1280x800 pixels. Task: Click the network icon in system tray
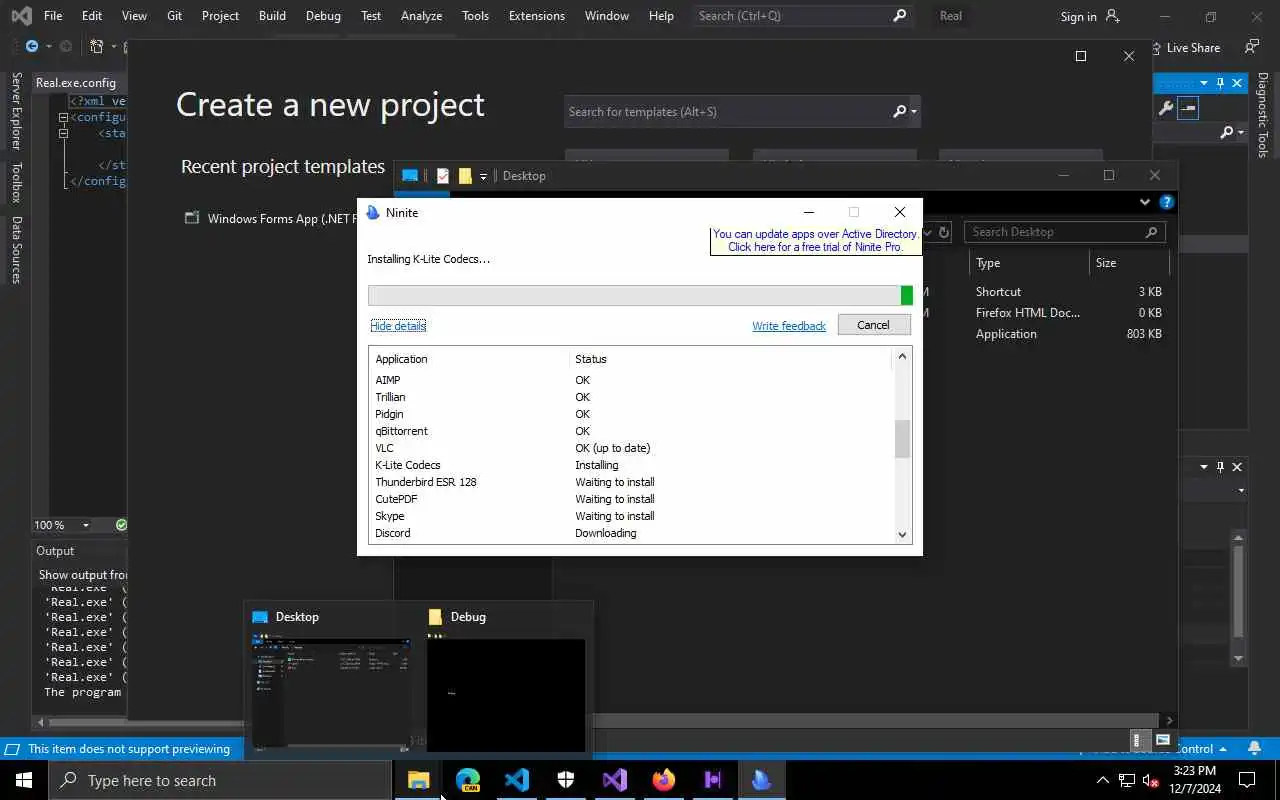pyautogui.click(x=1127, y=780)
